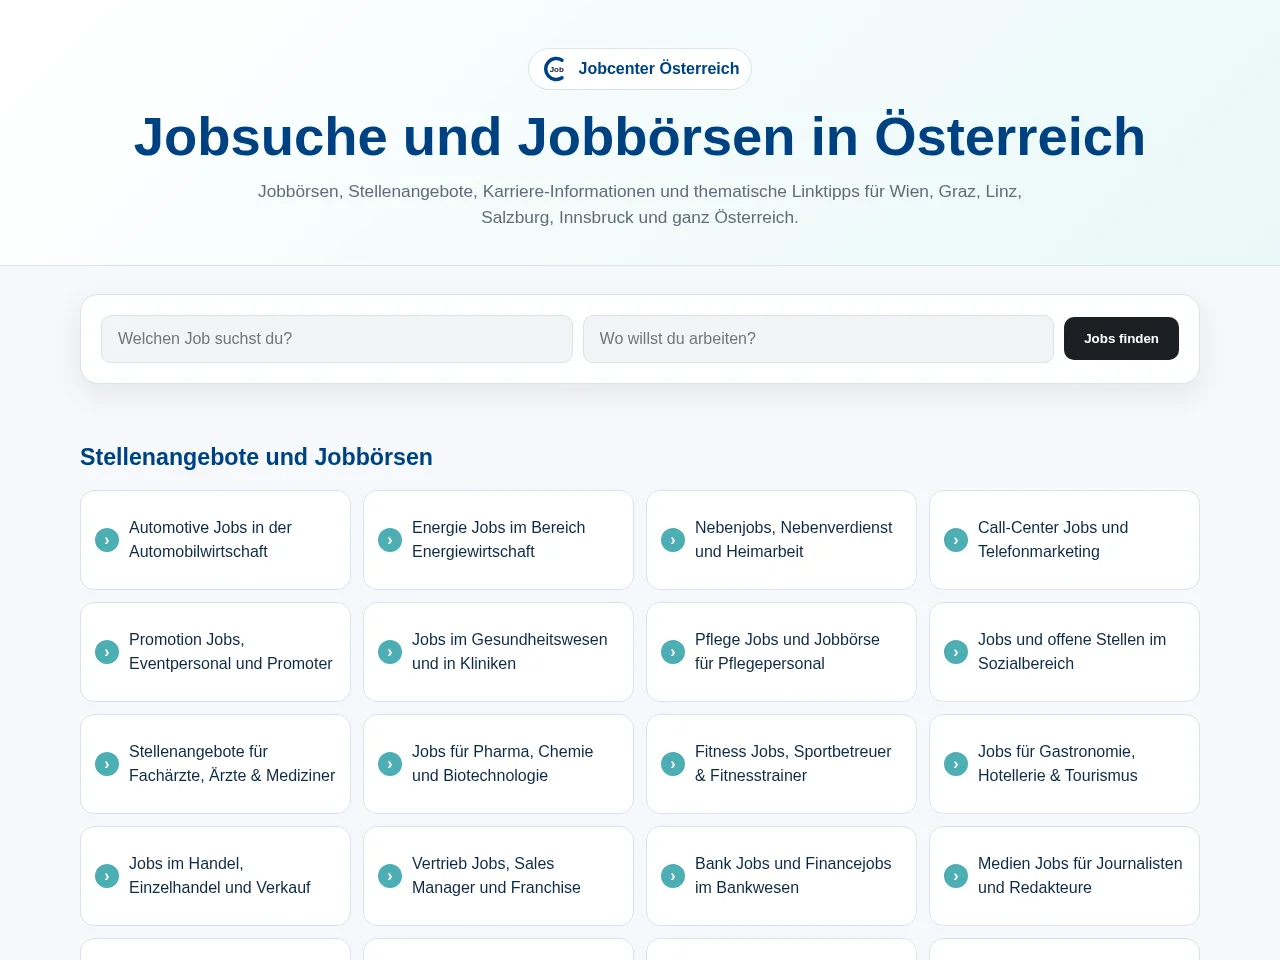
Task: Click the arrow icon beside Bank Jobs
Action: point(673,876)
